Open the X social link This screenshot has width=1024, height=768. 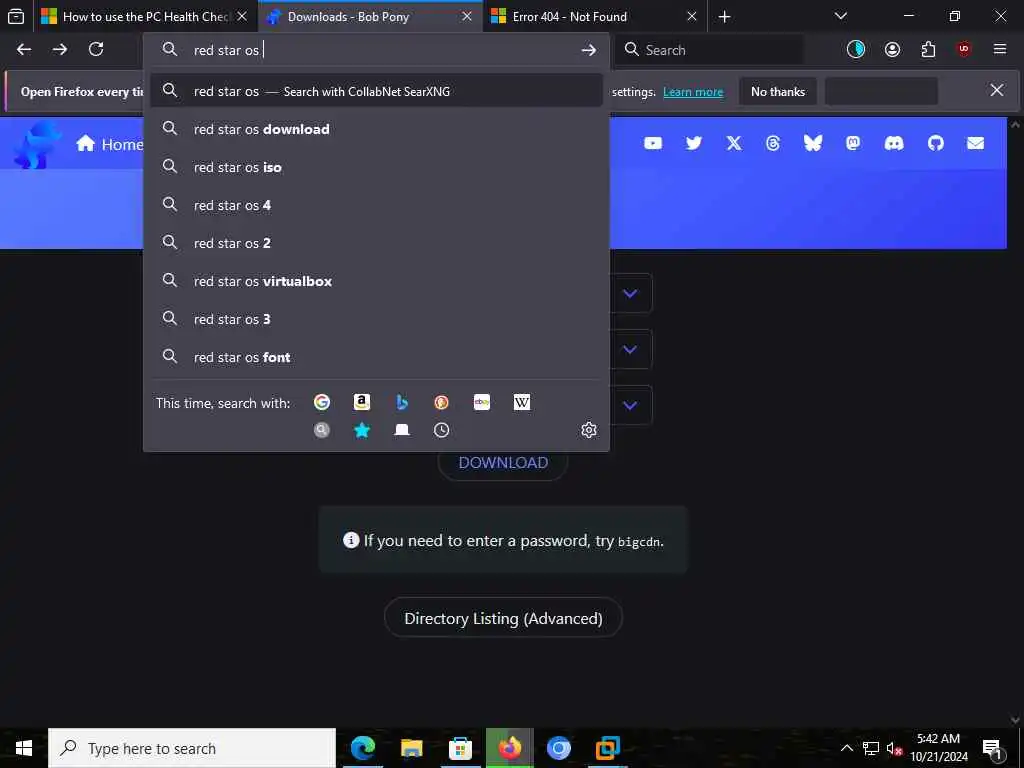coord(734,143)
